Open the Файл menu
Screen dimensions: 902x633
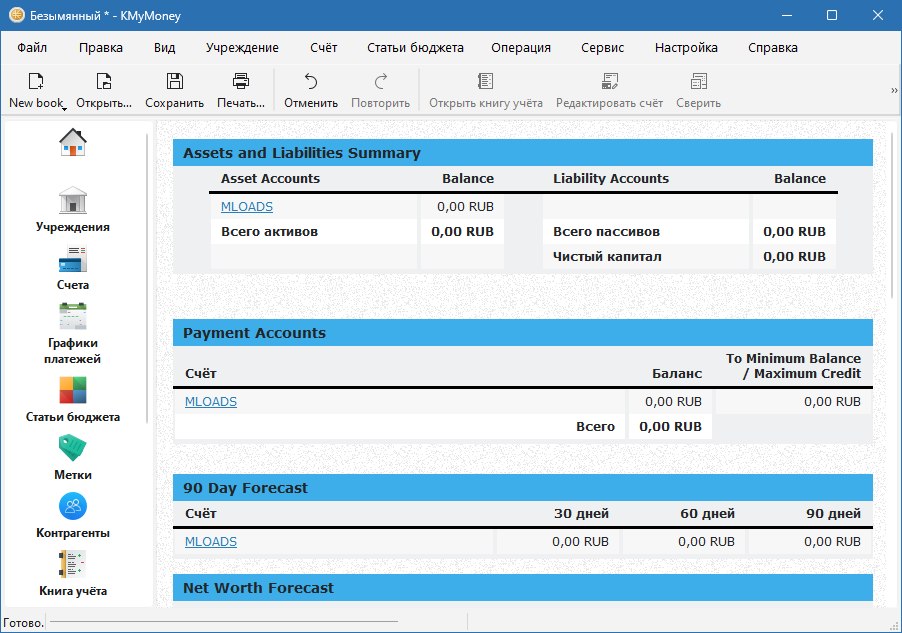[x=32, y=47]
